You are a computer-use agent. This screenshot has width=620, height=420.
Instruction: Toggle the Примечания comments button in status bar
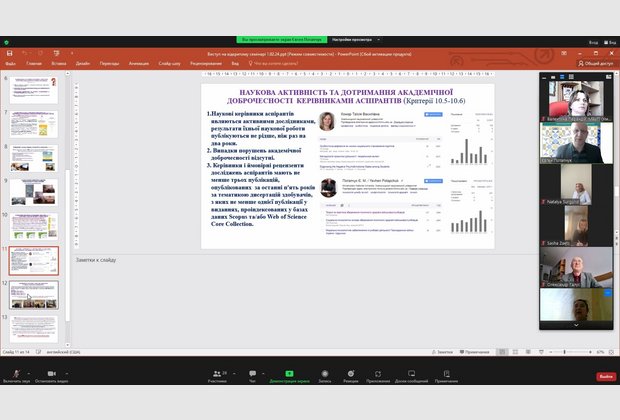[474, 352]
